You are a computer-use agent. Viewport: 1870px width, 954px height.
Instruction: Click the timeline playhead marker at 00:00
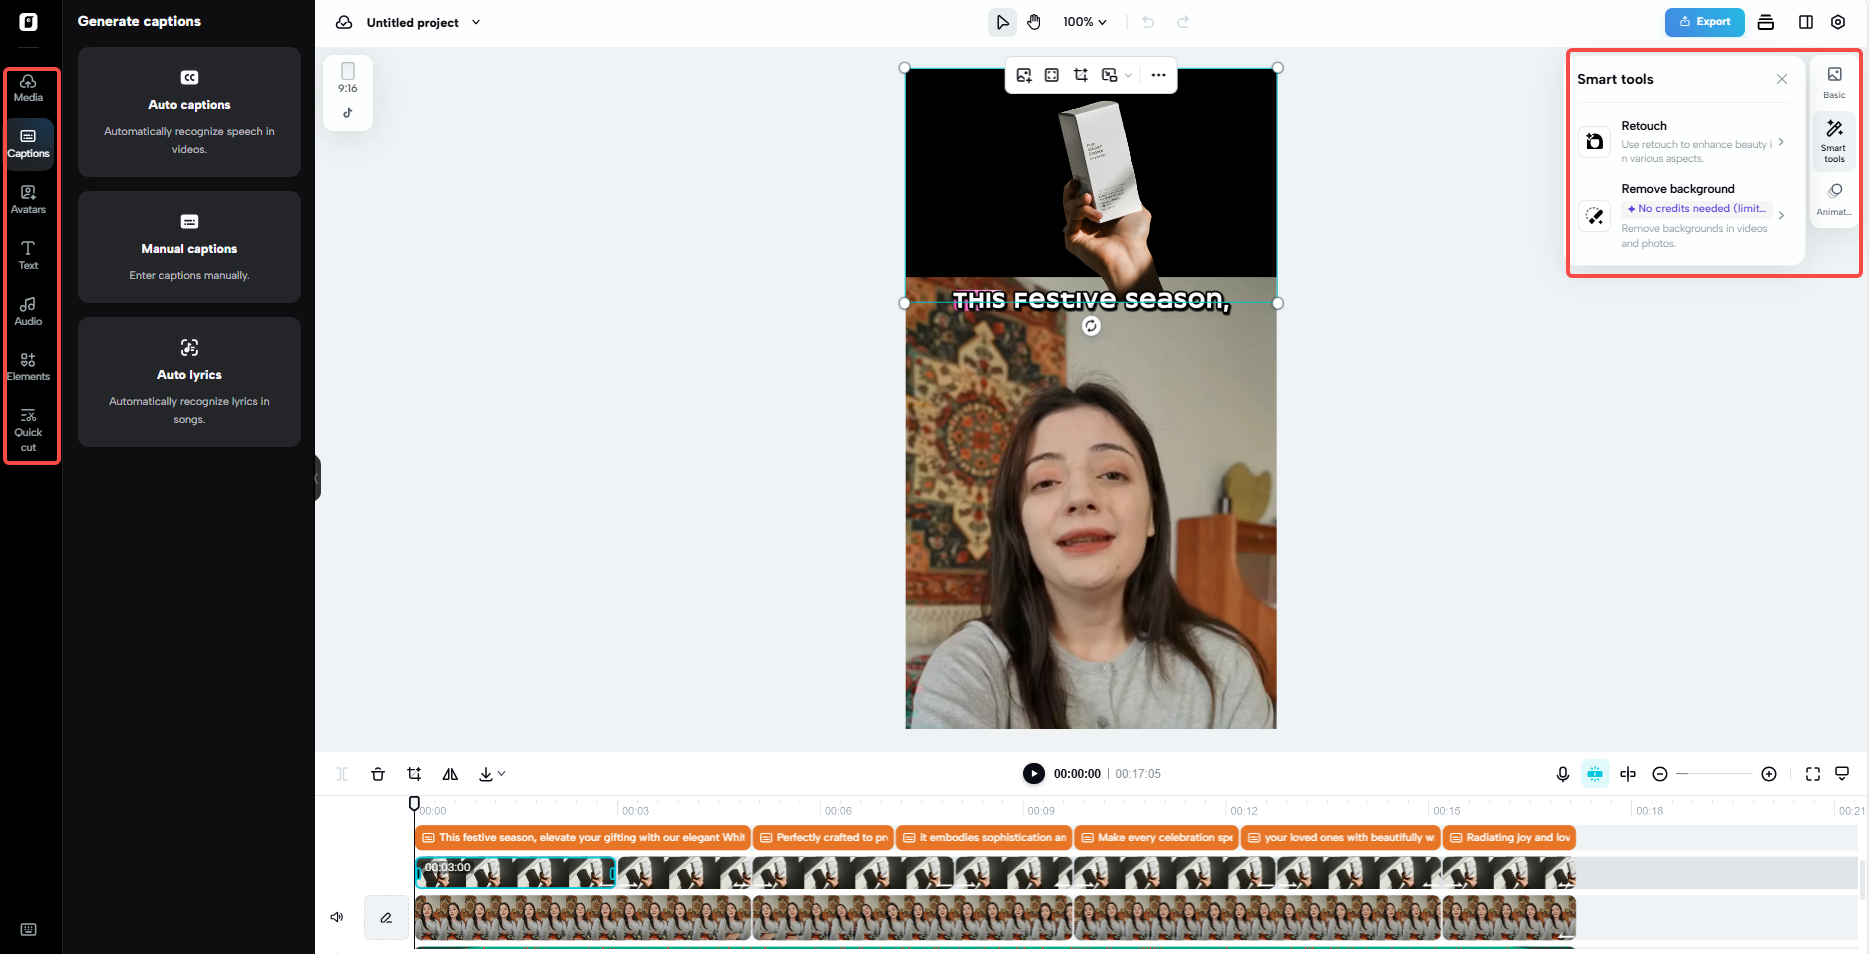414,803
